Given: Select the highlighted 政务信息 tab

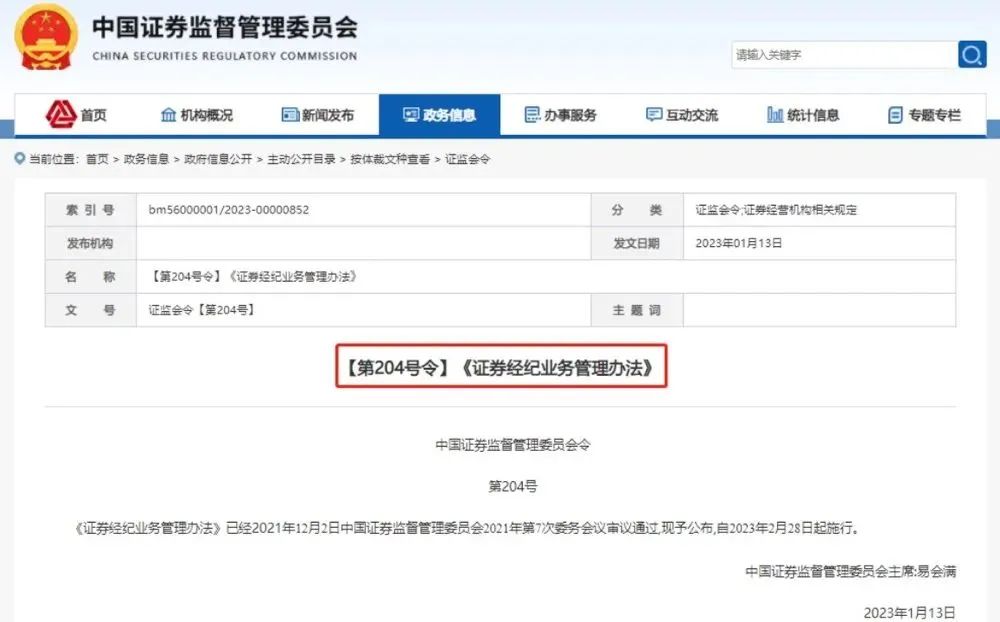Looking at the screenshot, I should [439, 115].
